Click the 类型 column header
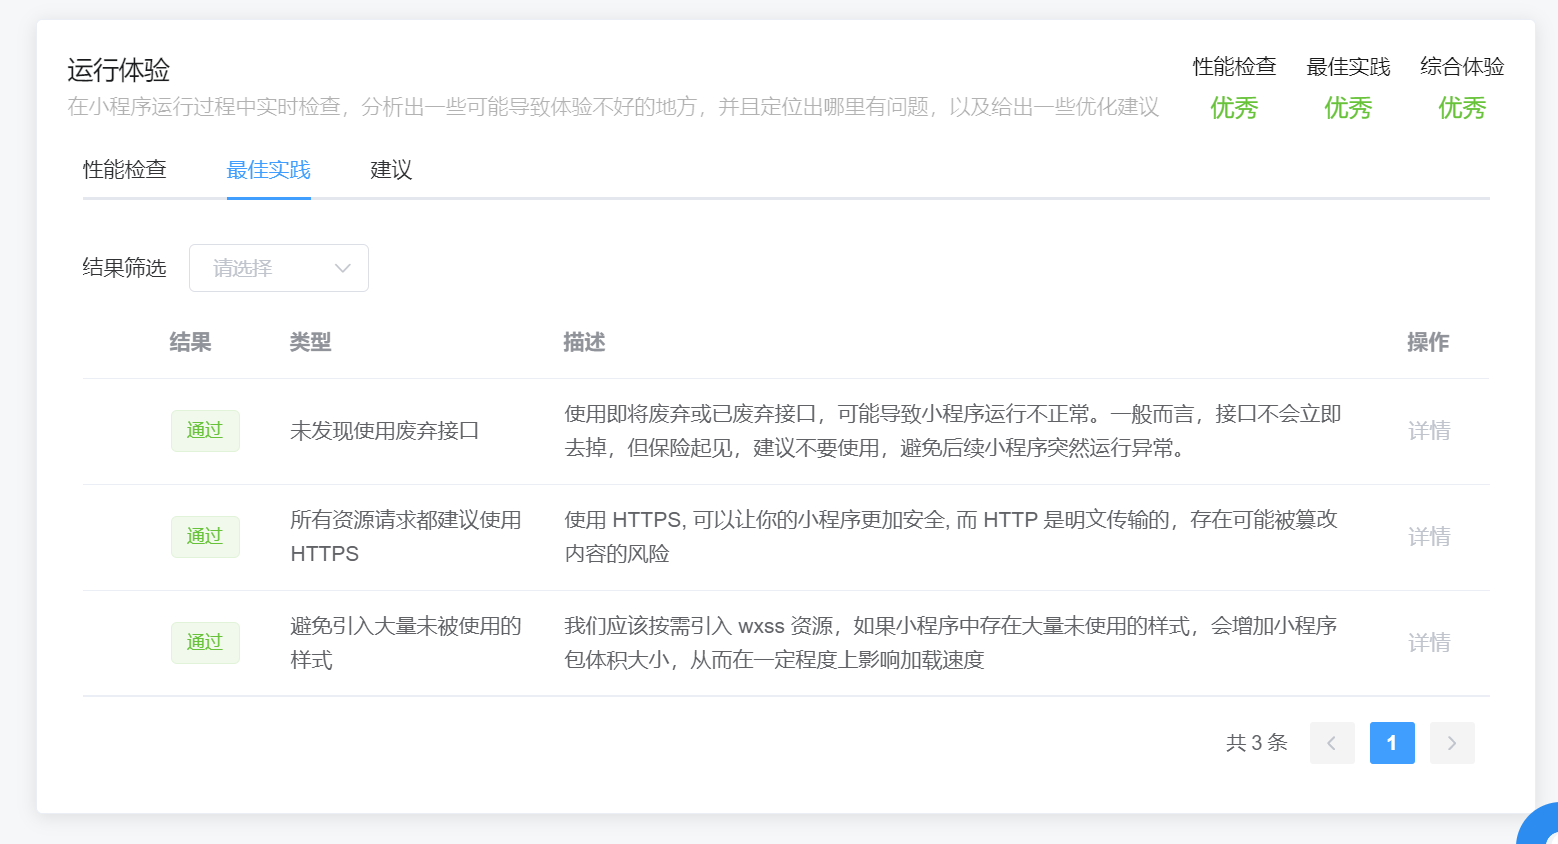The height and width of the screenshot is (844, 1558). pyautogui.click(x=310, y=342)
